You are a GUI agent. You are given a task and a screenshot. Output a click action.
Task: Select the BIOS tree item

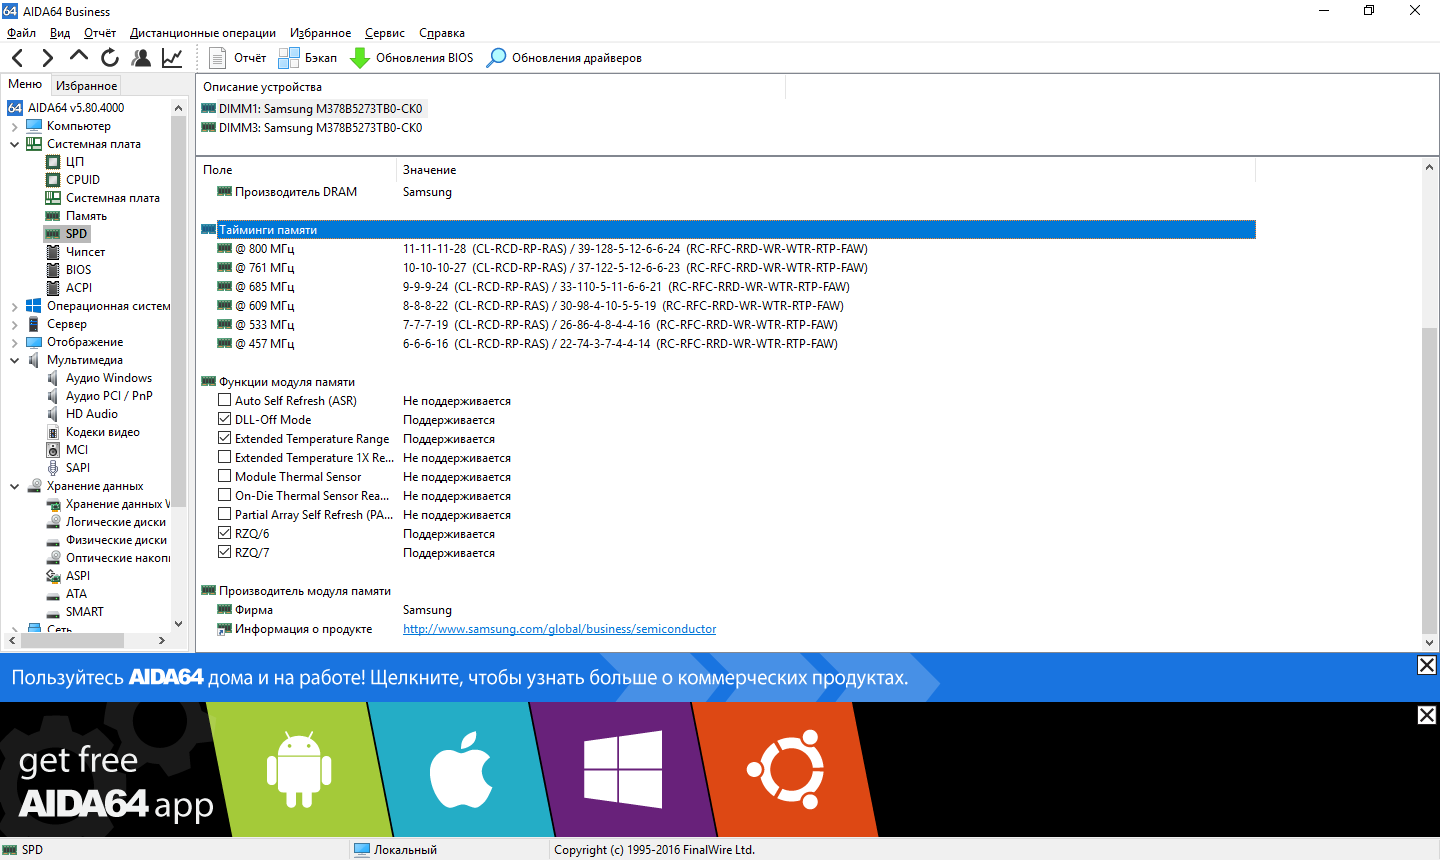78,270
